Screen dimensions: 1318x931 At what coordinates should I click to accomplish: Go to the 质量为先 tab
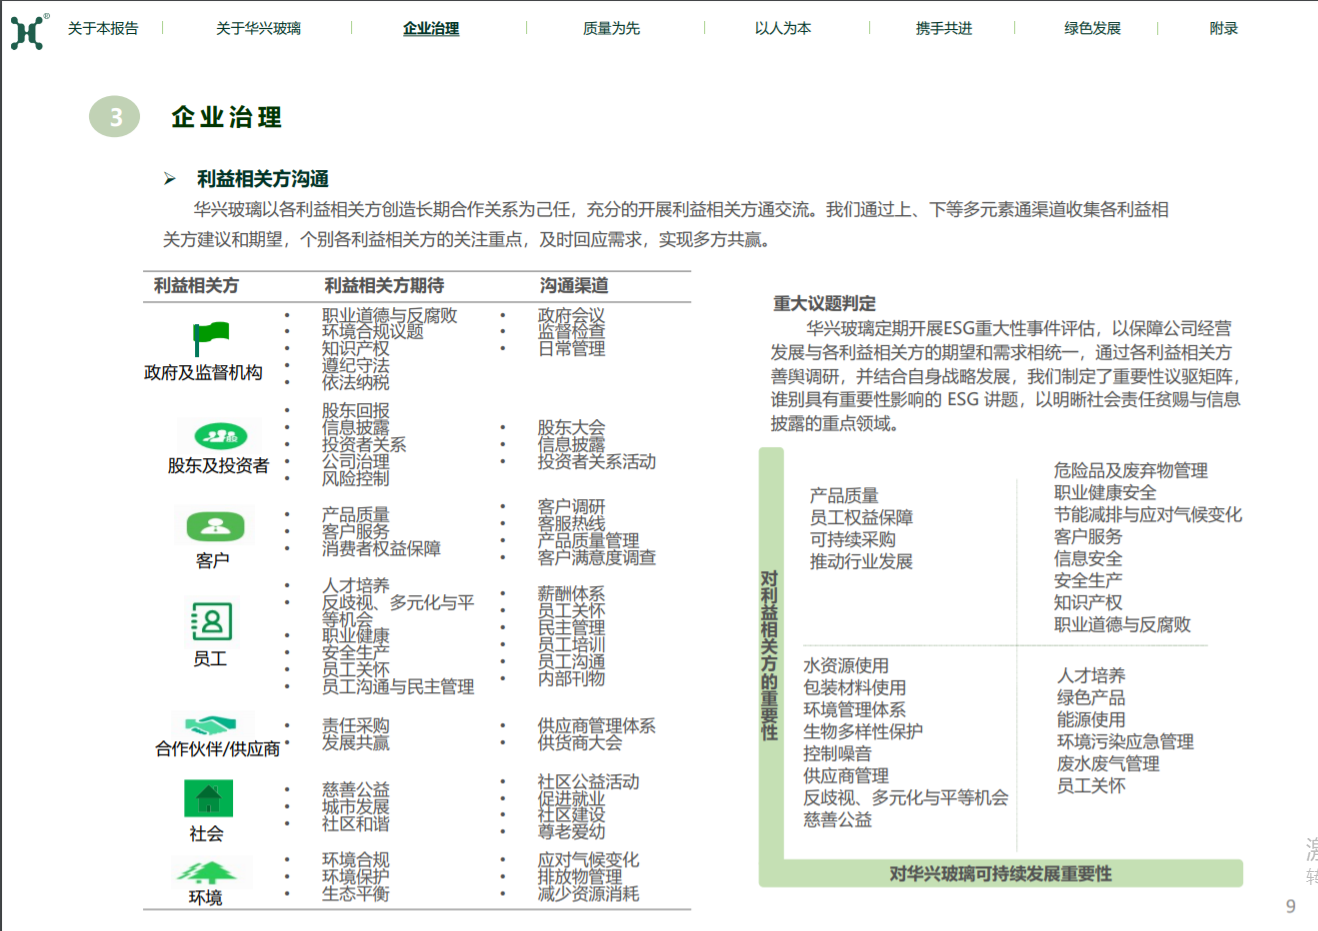tap(611, 28)
